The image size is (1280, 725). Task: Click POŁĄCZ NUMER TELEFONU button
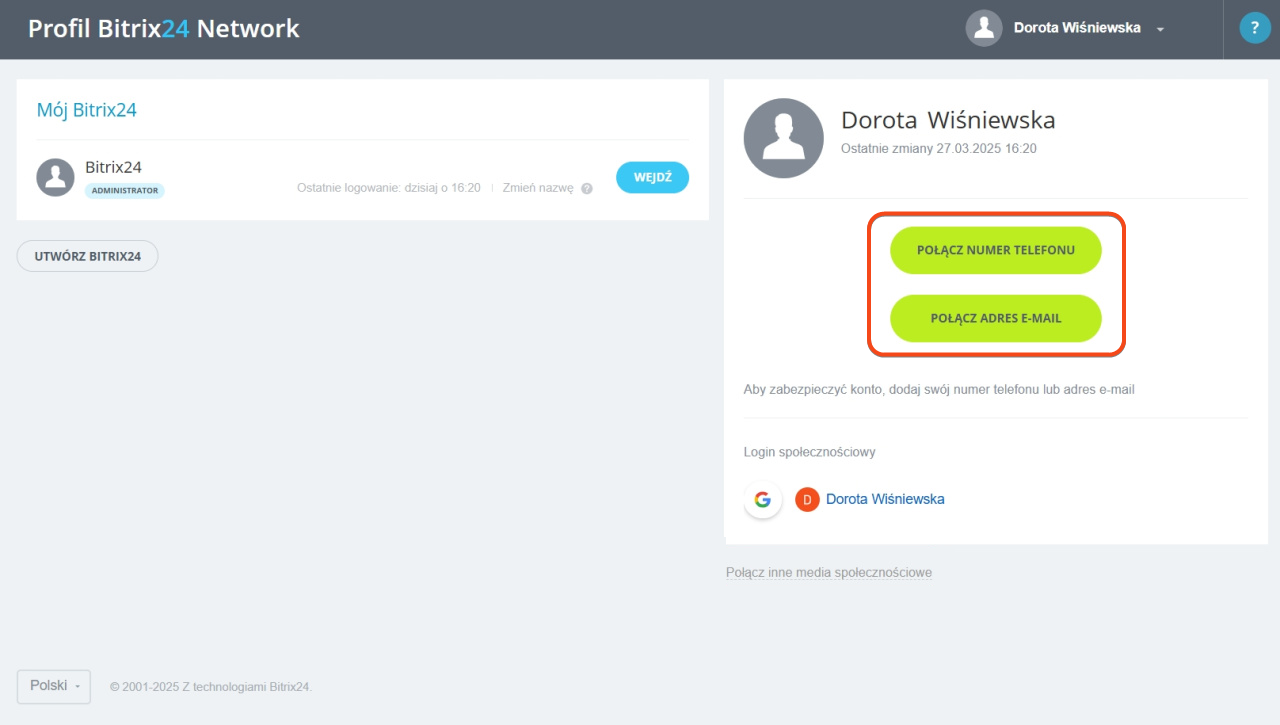tap(996, 250)
